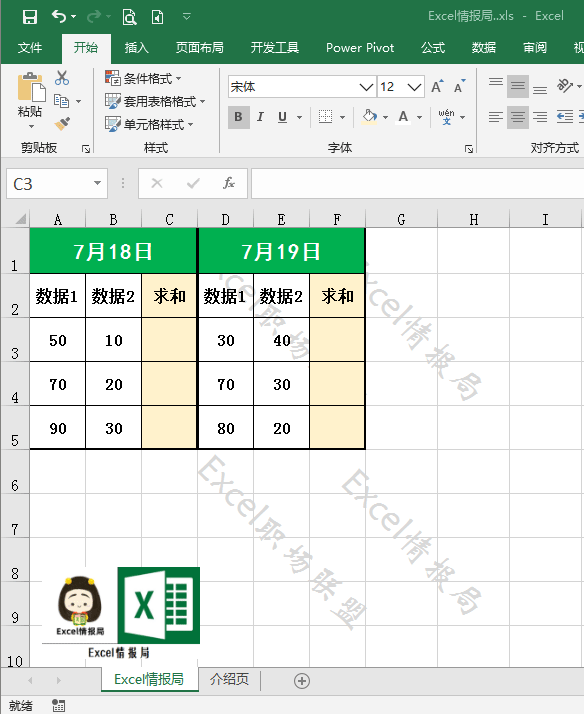Open the 审阅 tab
Viewport: 584px width, 714px height.
click(535, 47)
